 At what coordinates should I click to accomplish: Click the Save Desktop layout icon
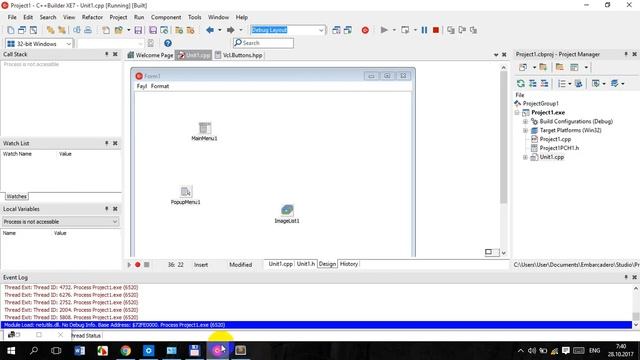(336, 30)
